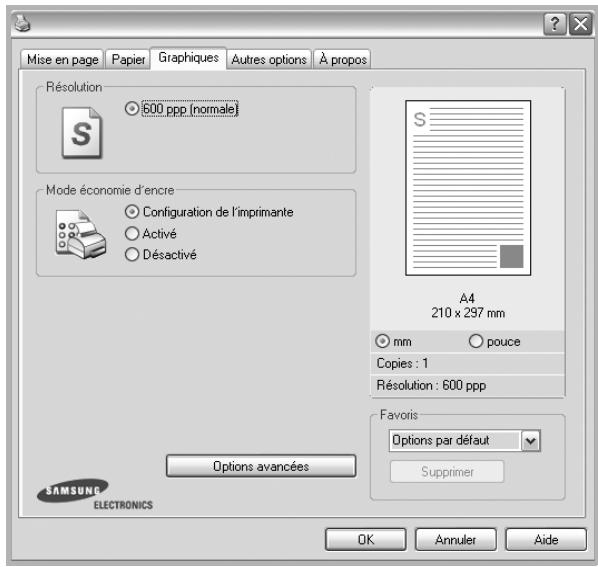The height and width of the screenshot is (567, 598).
Task: Select the Désactivé toner save option
Action: (x=132, y=254)
